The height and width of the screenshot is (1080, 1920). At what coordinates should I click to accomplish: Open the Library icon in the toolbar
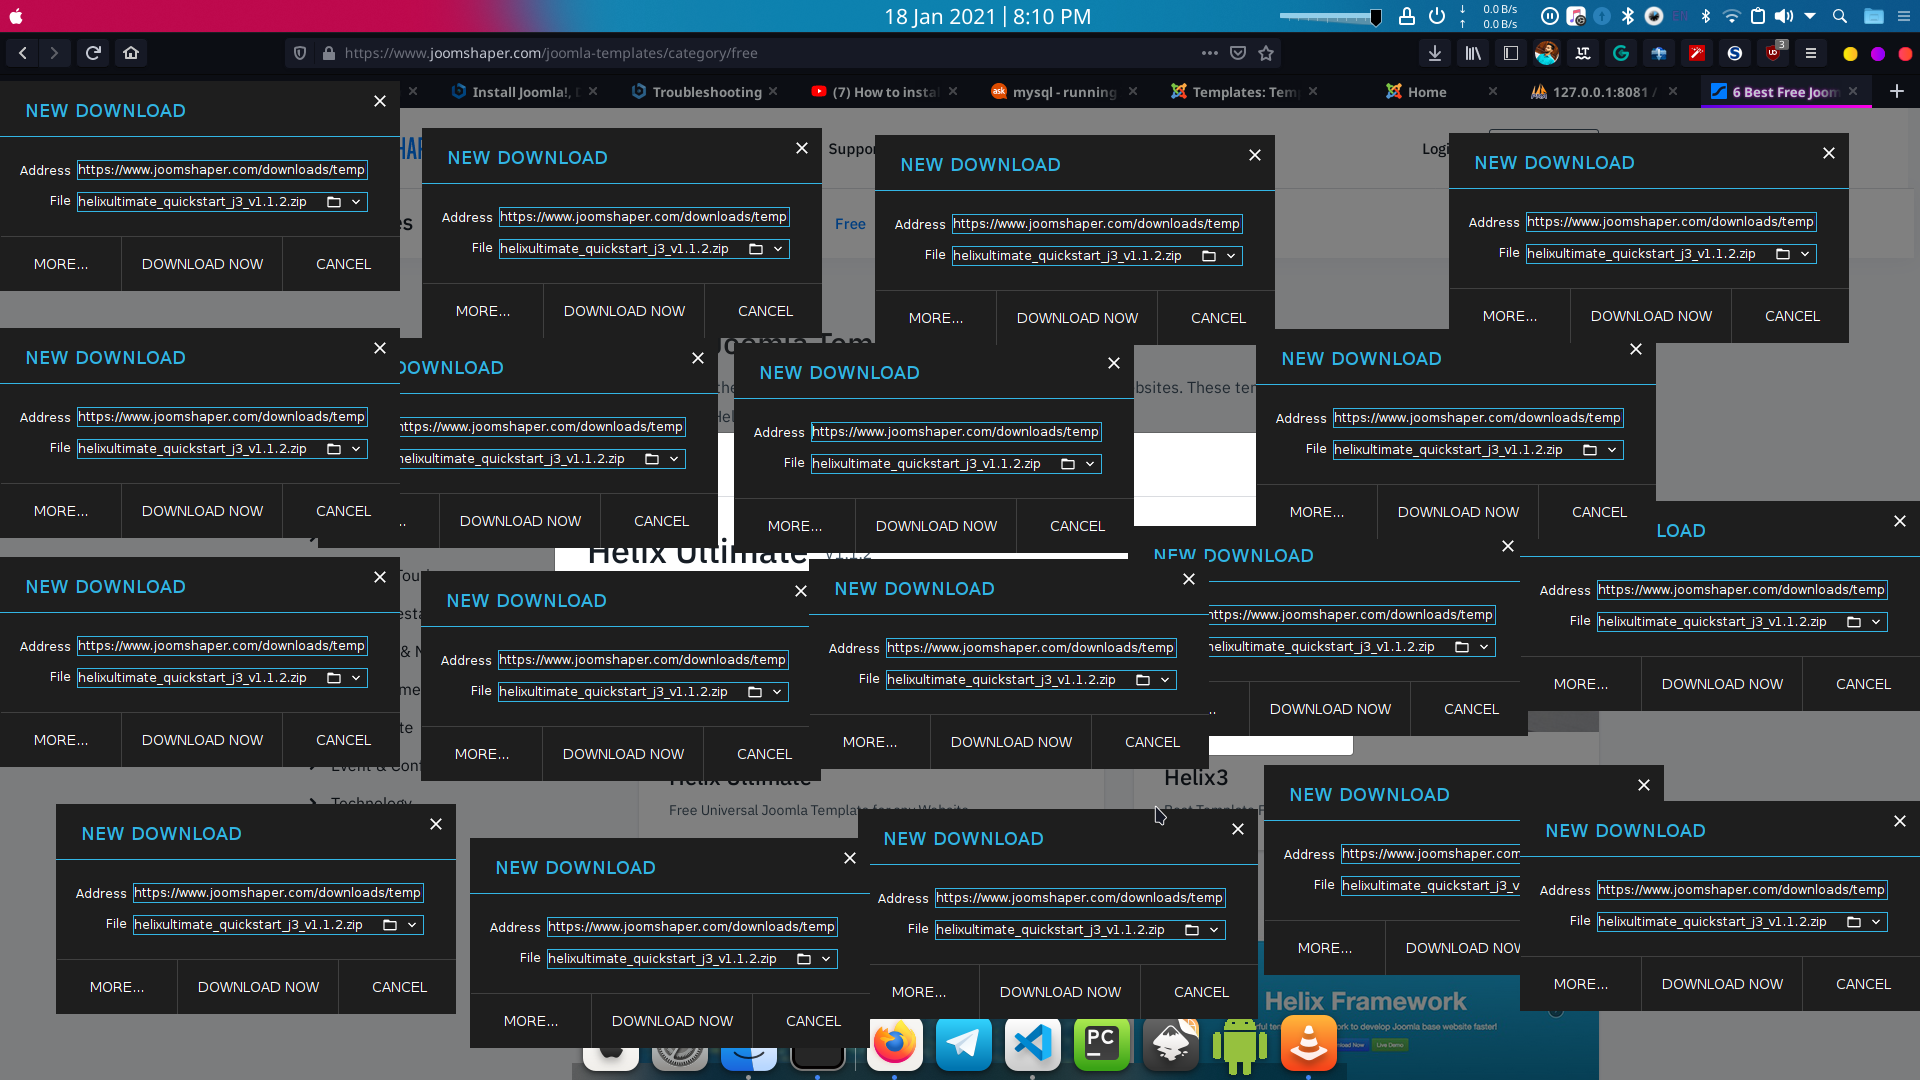(x=1472, y=53)
